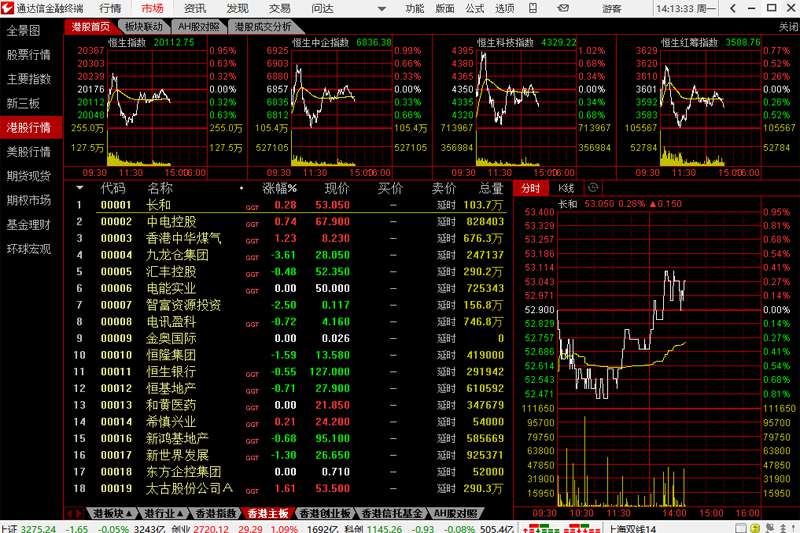This screenshot has height=533, width=800.
Task: Open 股票行情 in sidebar
Action: click(29, 55)
